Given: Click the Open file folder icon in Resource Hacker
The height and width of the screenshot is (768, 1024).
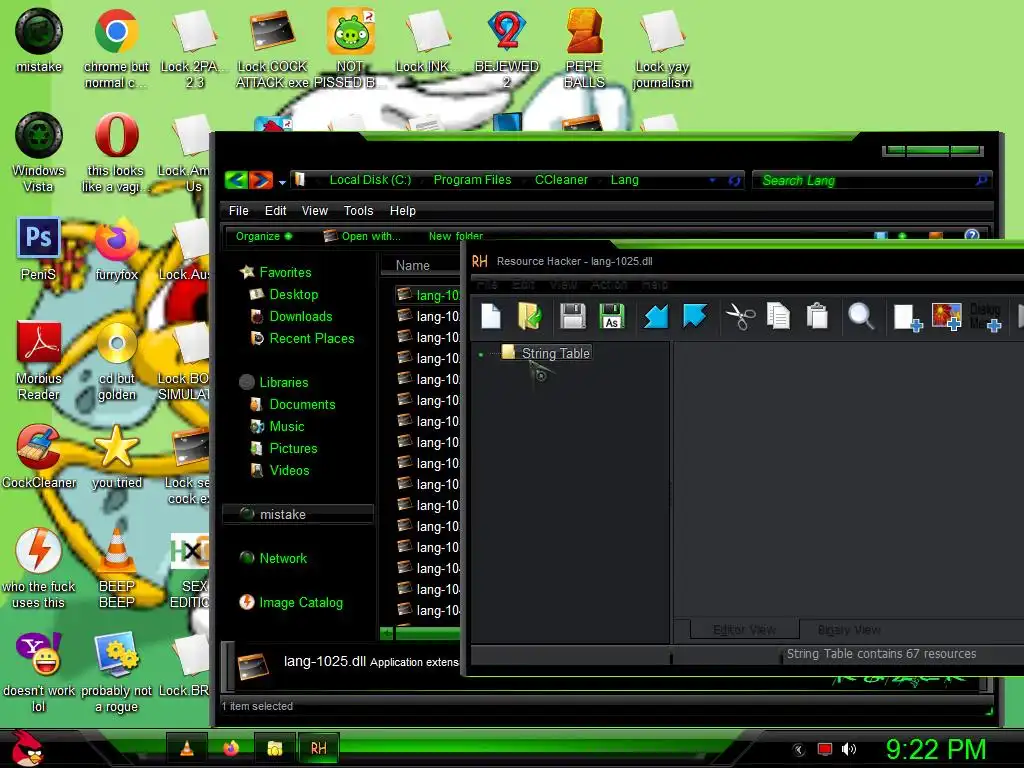Looking at the screenshot, I should tap(530, 317).
